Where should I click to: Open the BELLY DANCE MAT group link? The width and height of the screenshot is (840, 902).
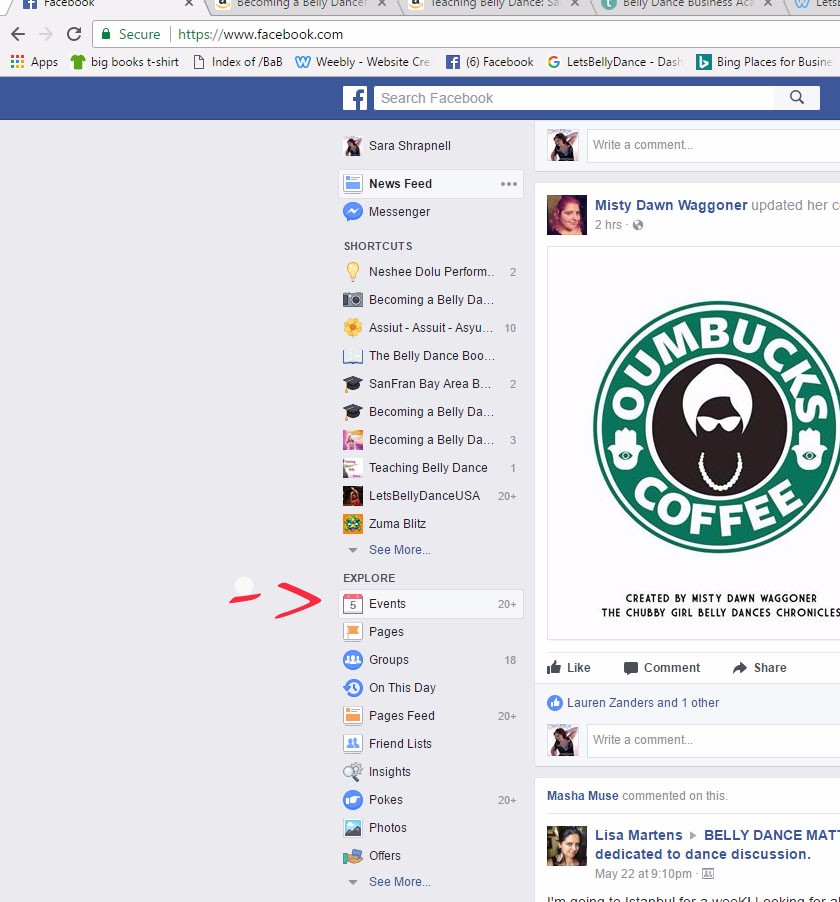click(x=772, y=835)
